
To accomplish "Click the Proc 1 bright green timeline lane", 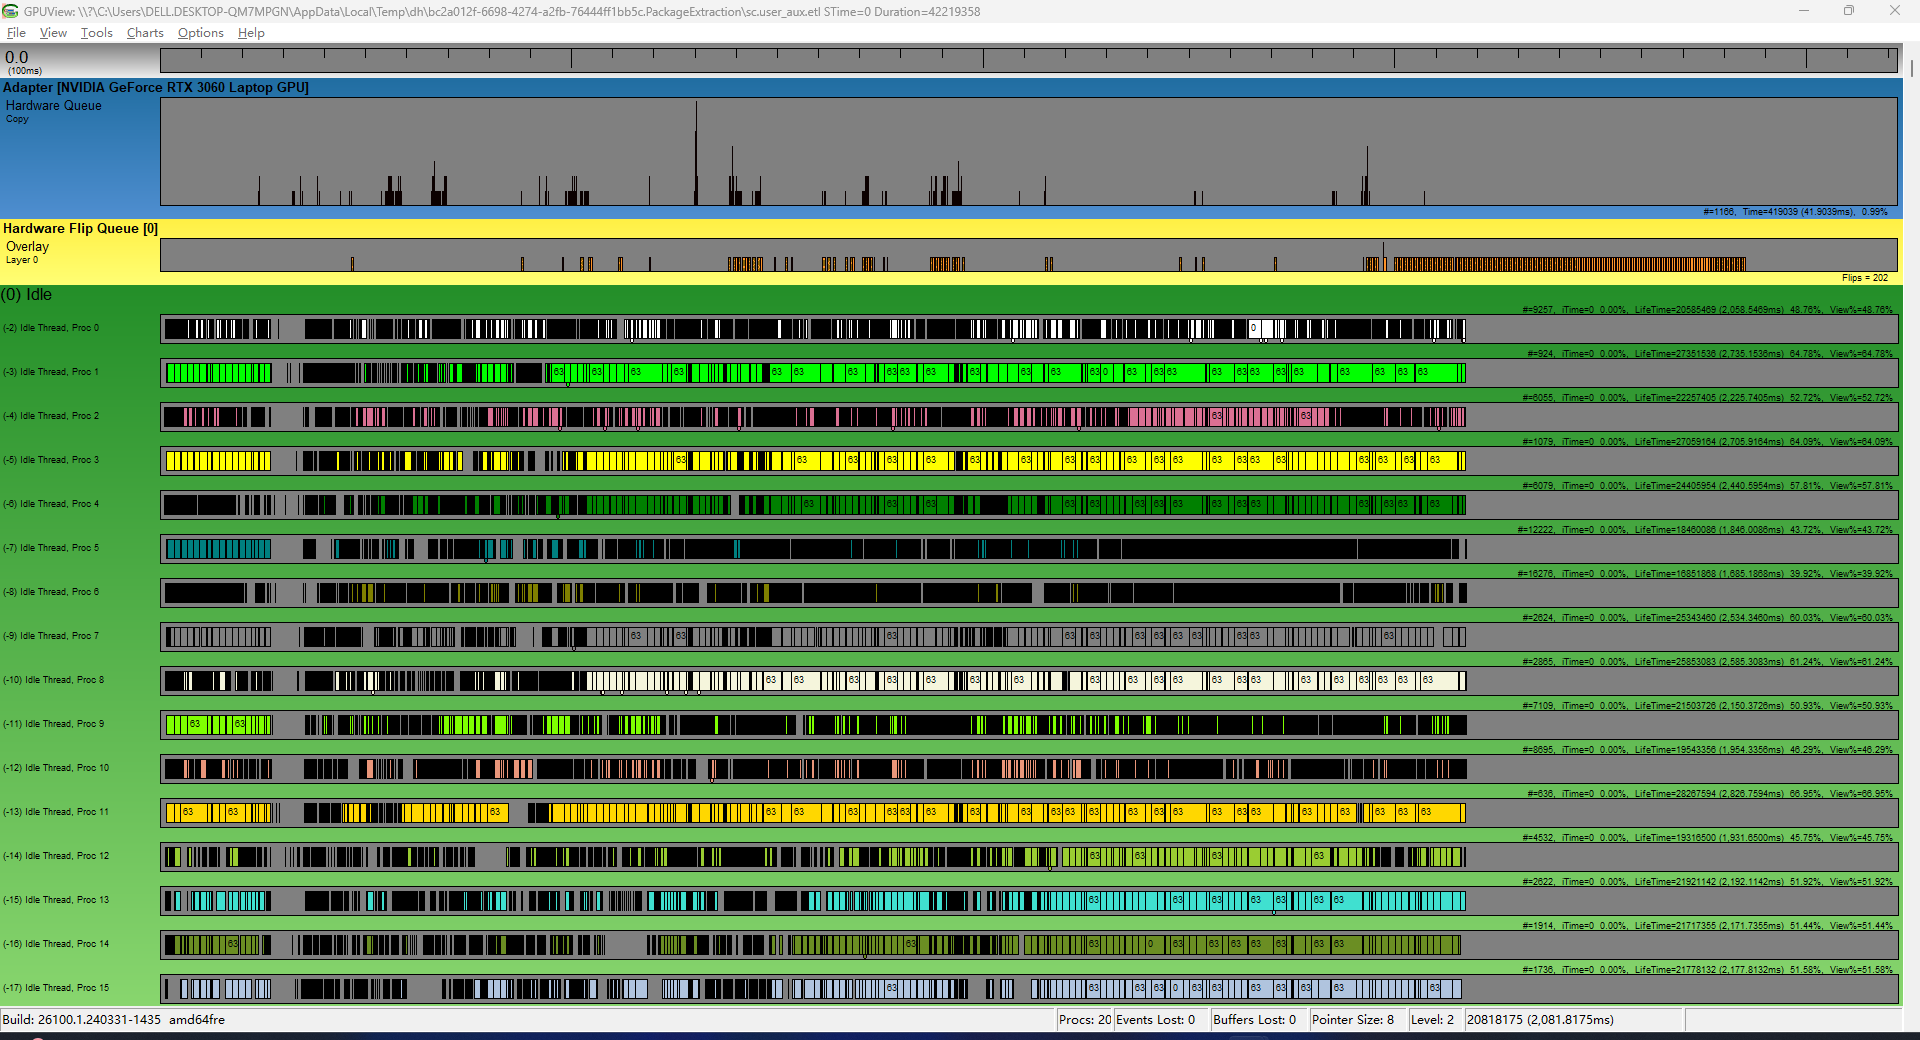I will point(1029,373).
